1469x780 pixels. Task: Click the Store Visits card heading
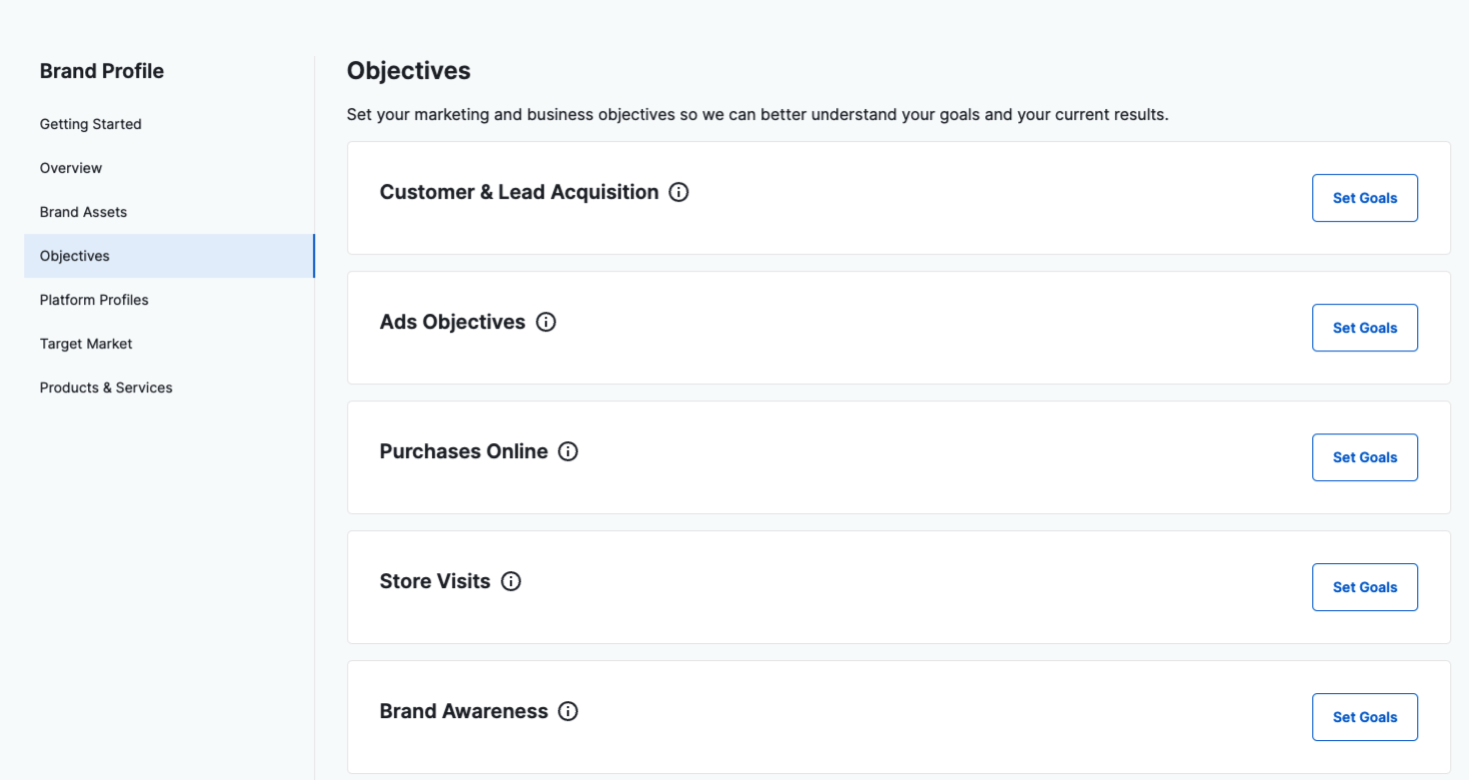(435, 581)
